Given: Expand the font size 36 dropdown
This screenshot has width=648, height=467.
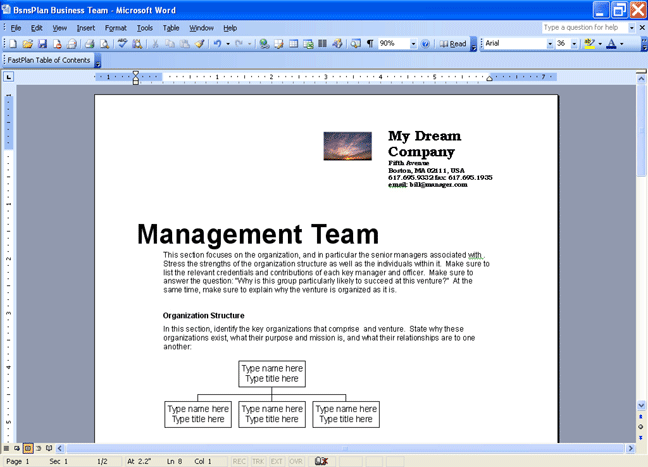Looking at the screenshot, I should click(575, 44).
